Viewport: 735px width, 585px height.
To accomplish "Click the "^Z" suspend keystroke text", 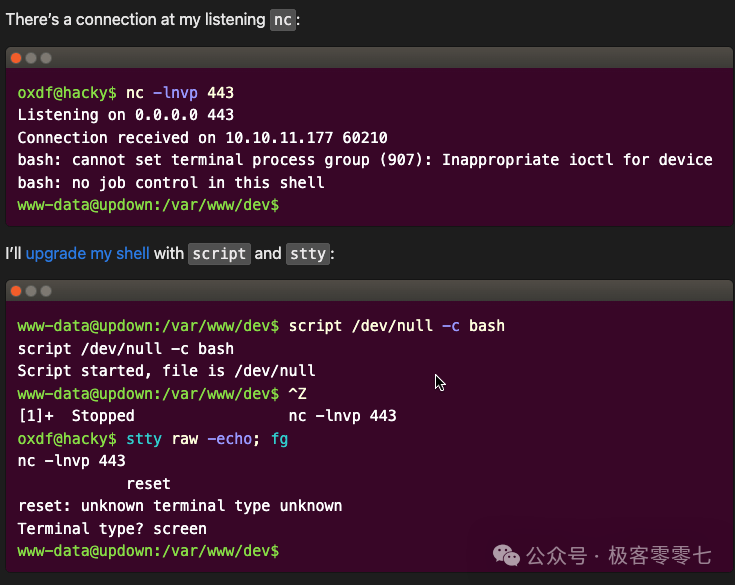I will click(297, 393).
